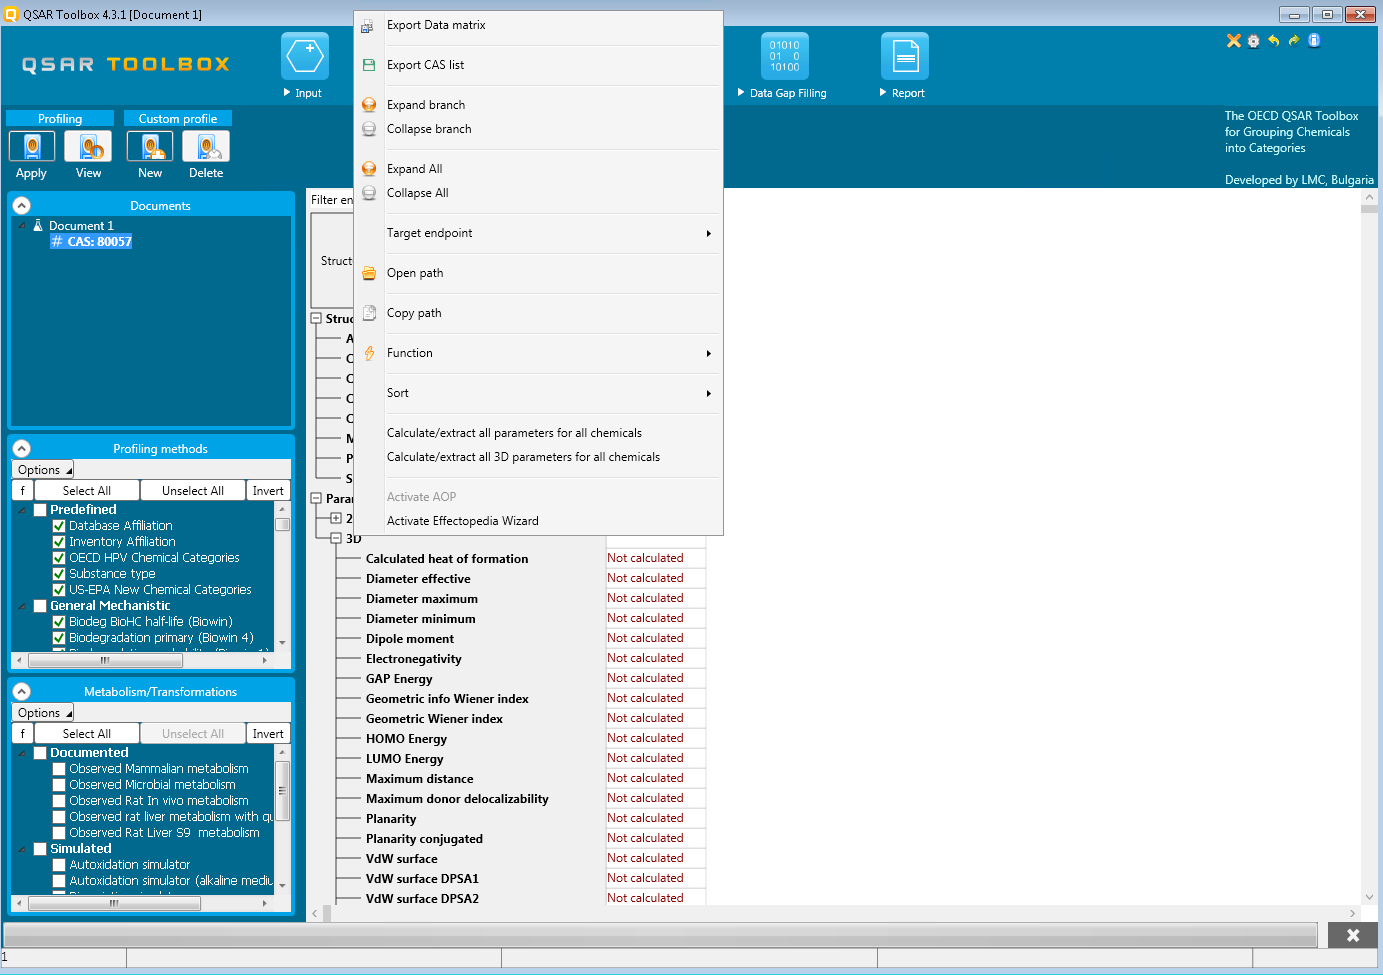Toggle the OECD HPV Chemical Categories checkbox
This screenshot has width=1383, height=975.
pyautogui.click(x=59, y=558)
